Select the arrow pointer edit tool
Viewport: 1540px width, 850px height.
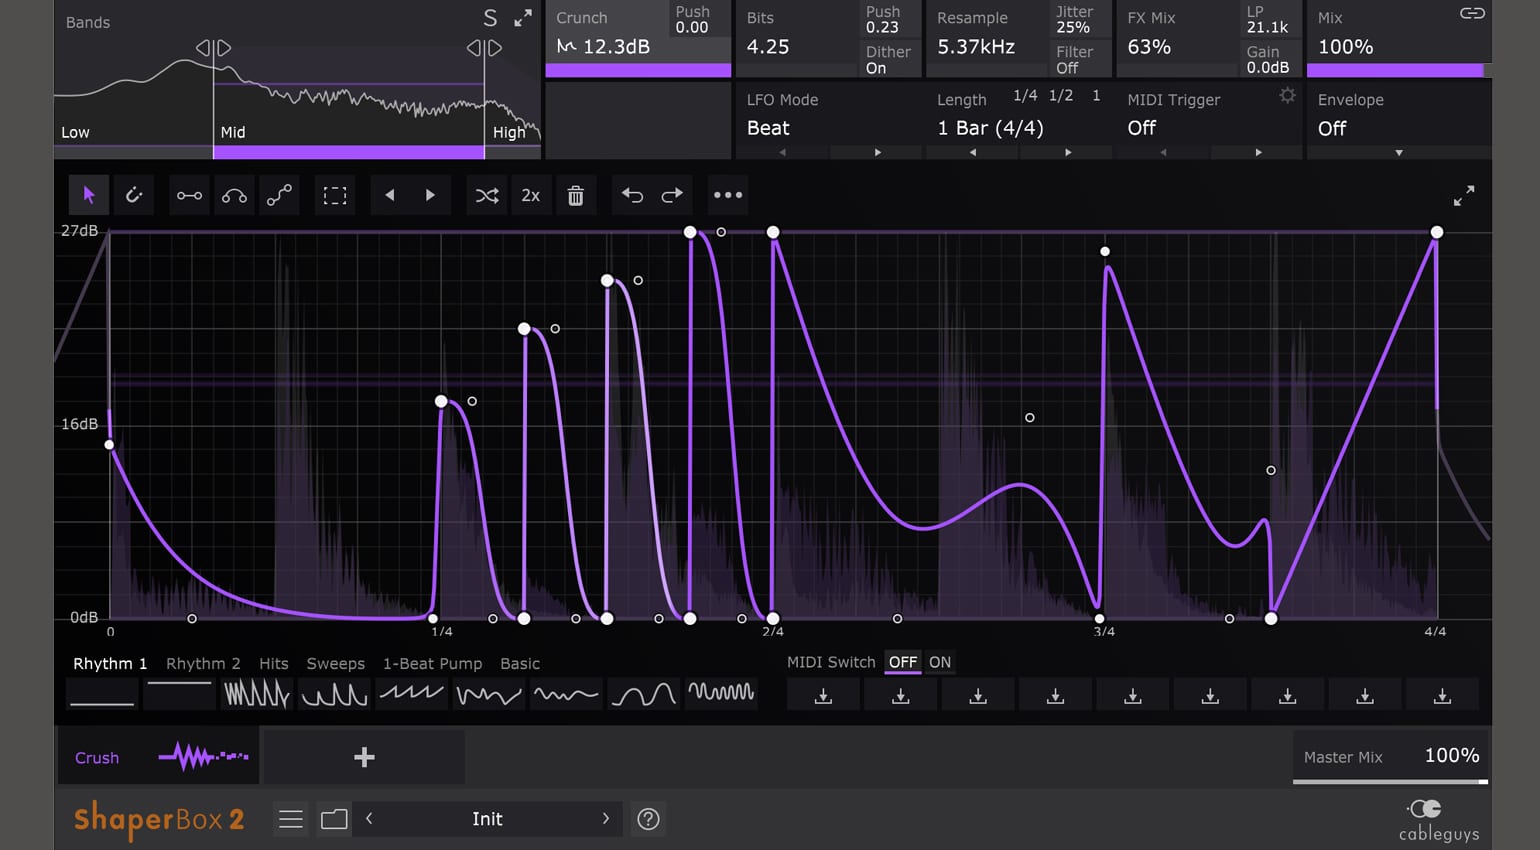[x=89, y=195]
